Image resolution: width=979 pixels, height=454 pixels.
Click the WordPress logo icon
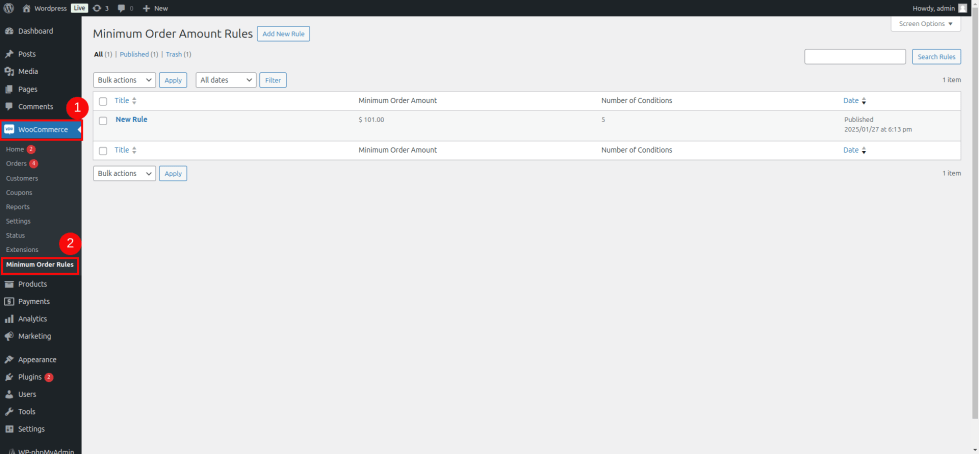pyautogui.click(x=9, y=8)
